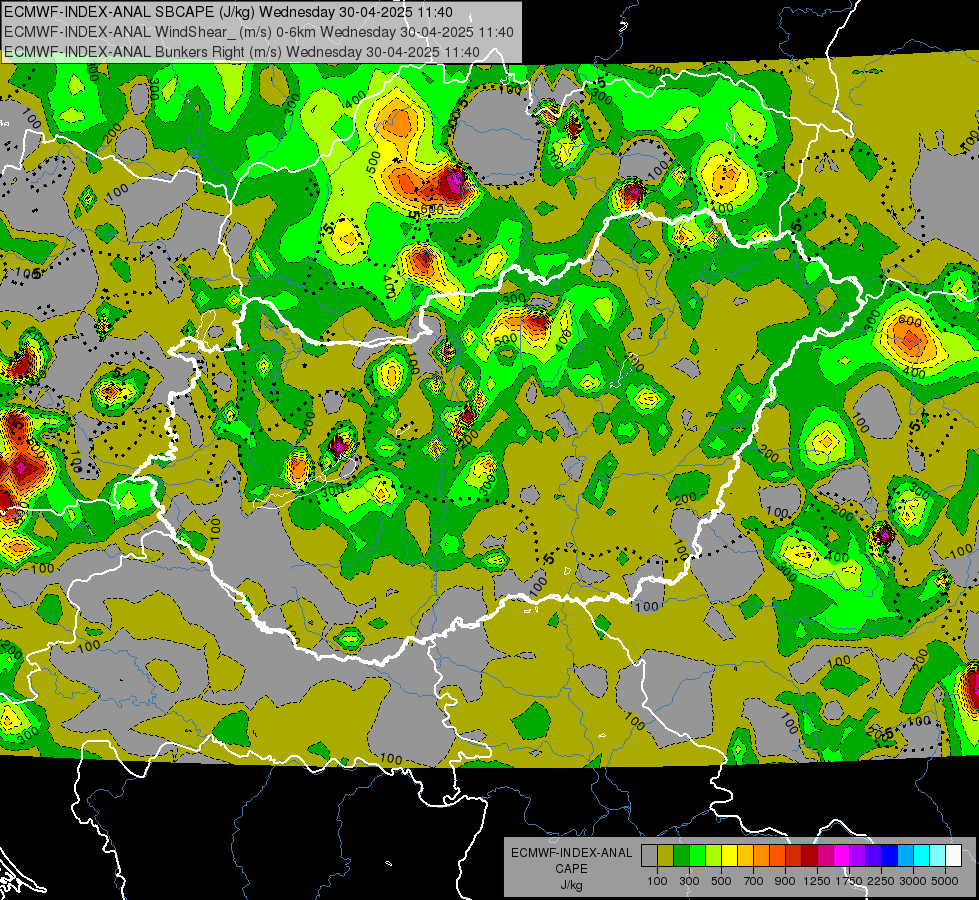Click the grey legend swatch below 100
This screenshot has height=900, width=979.
click(649, 856)
